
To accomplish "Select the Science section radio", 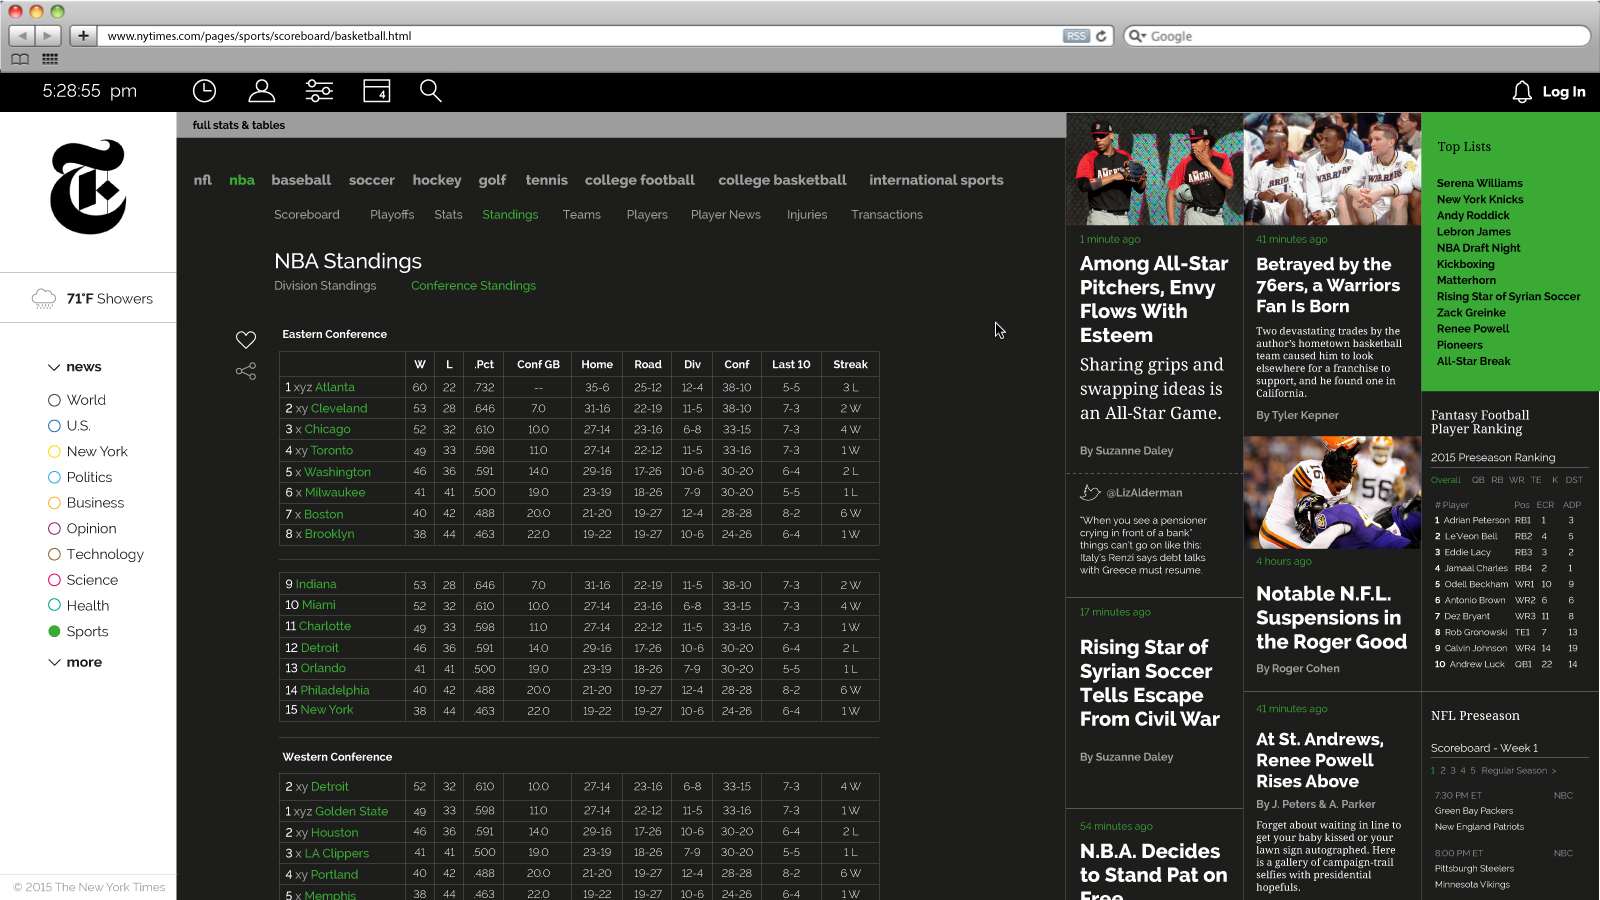I will point(54,580).
